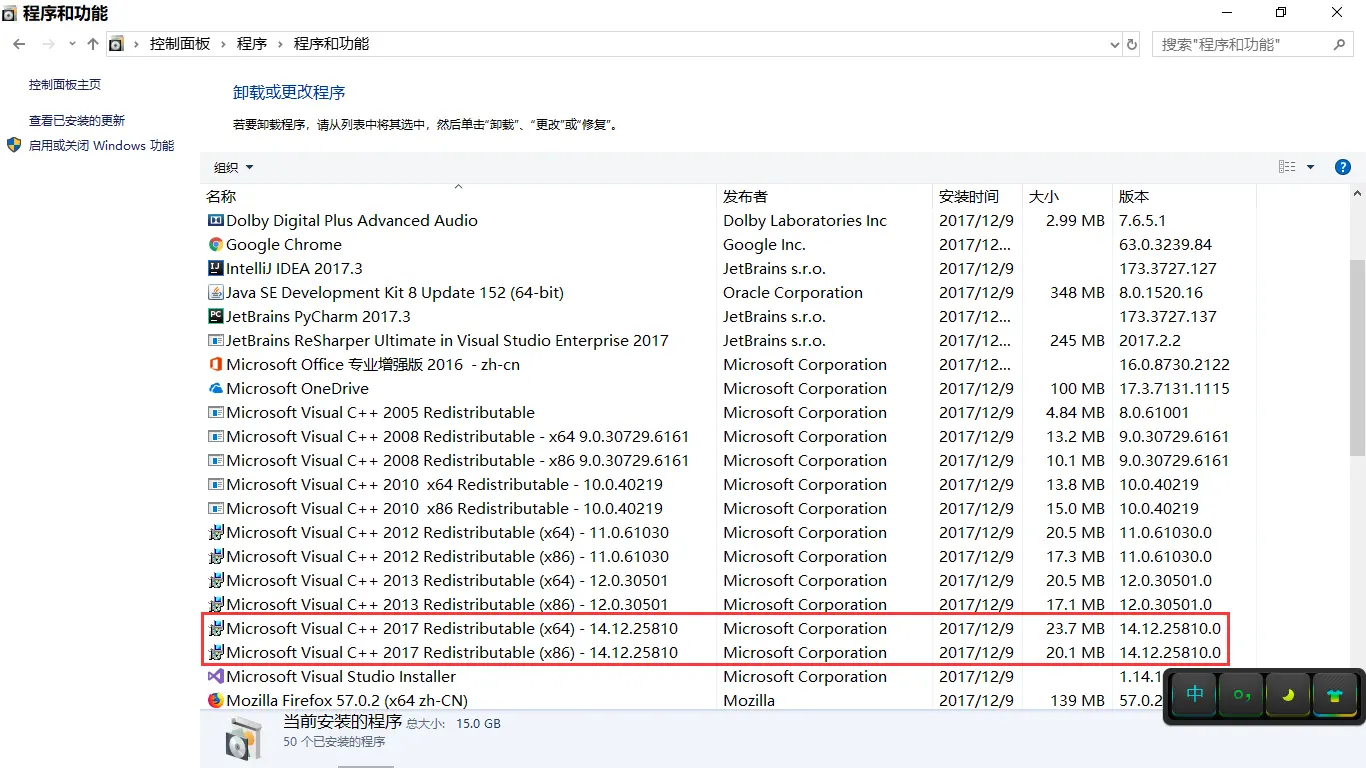The image size is (1366, 768).
Task: Sort by the 安装时间 column header
Action: point(976,196)
